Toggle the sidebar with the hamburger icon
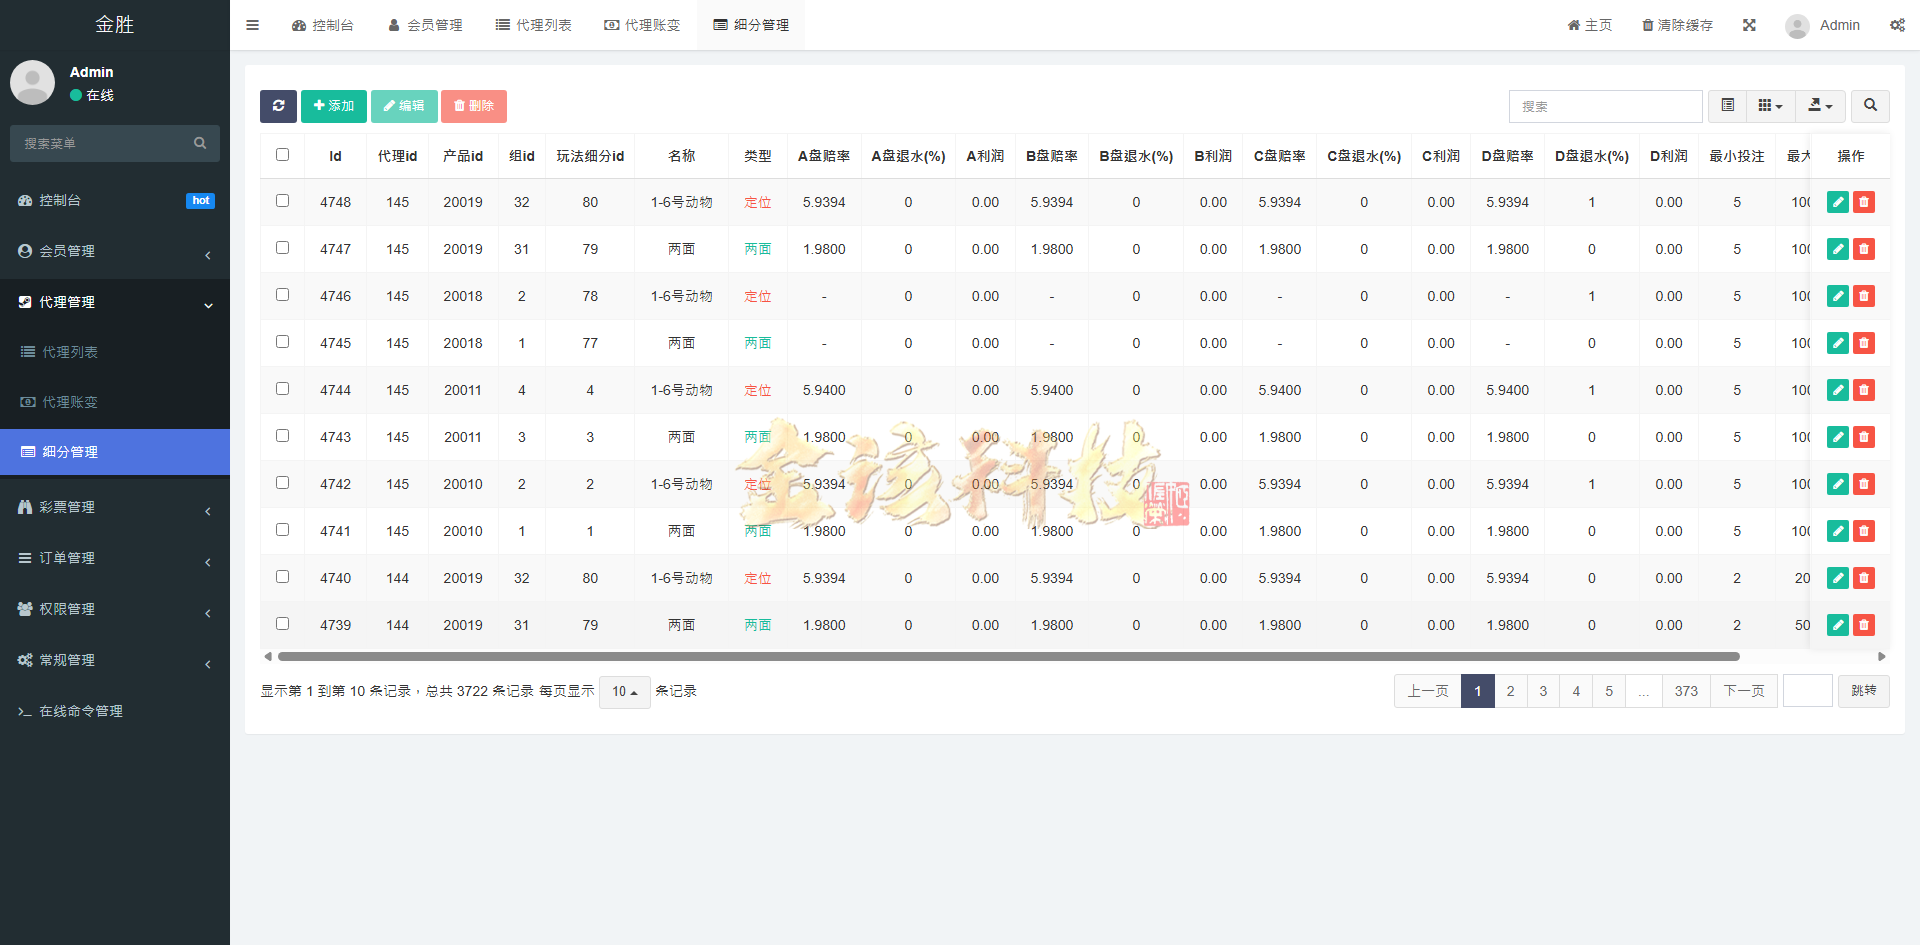1920x945 pixels. click(252, 24)
